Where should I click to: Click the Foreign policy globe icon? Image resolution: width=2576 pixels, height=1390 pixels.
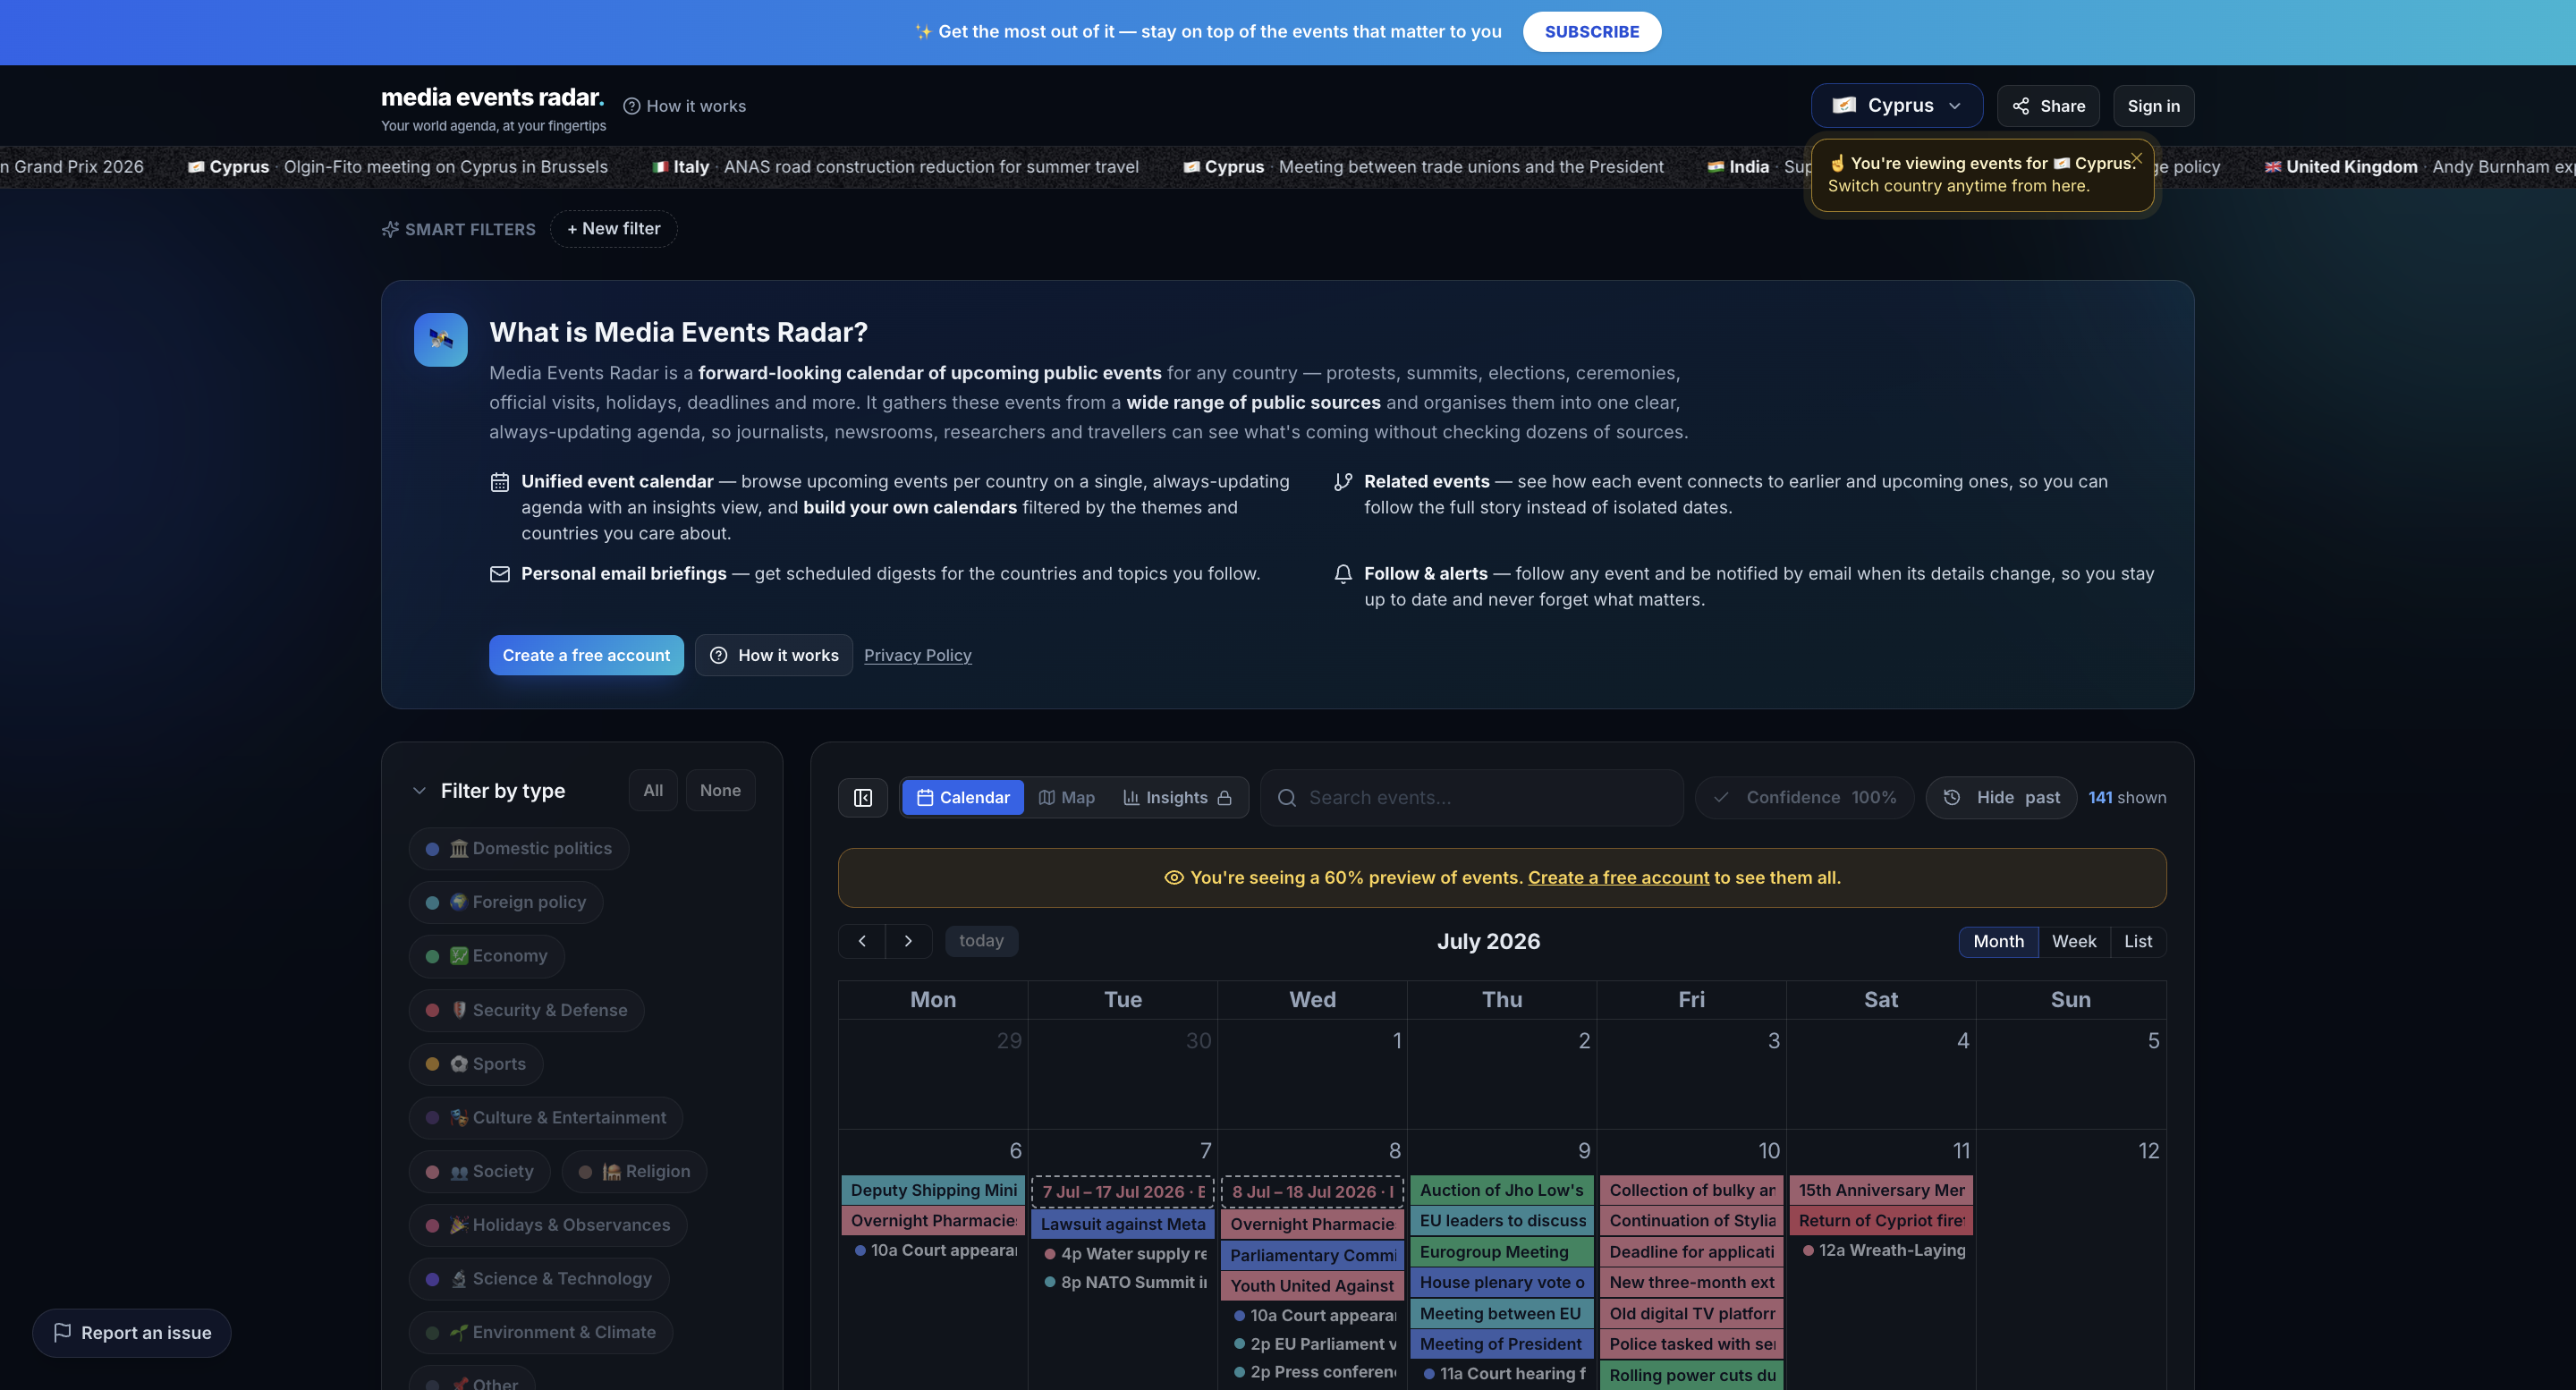(x=458, y=902)
